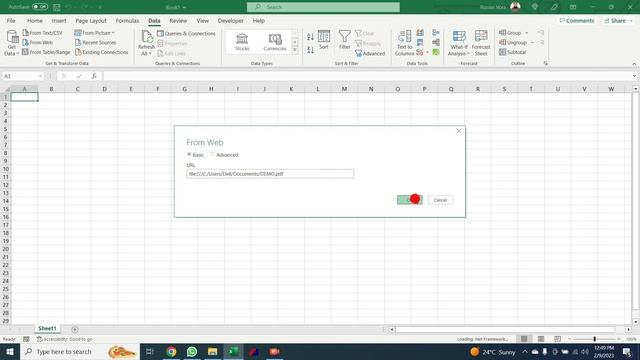640x360 pixels.
Task: Switch to the Page Layout tab
Action: 91,20
